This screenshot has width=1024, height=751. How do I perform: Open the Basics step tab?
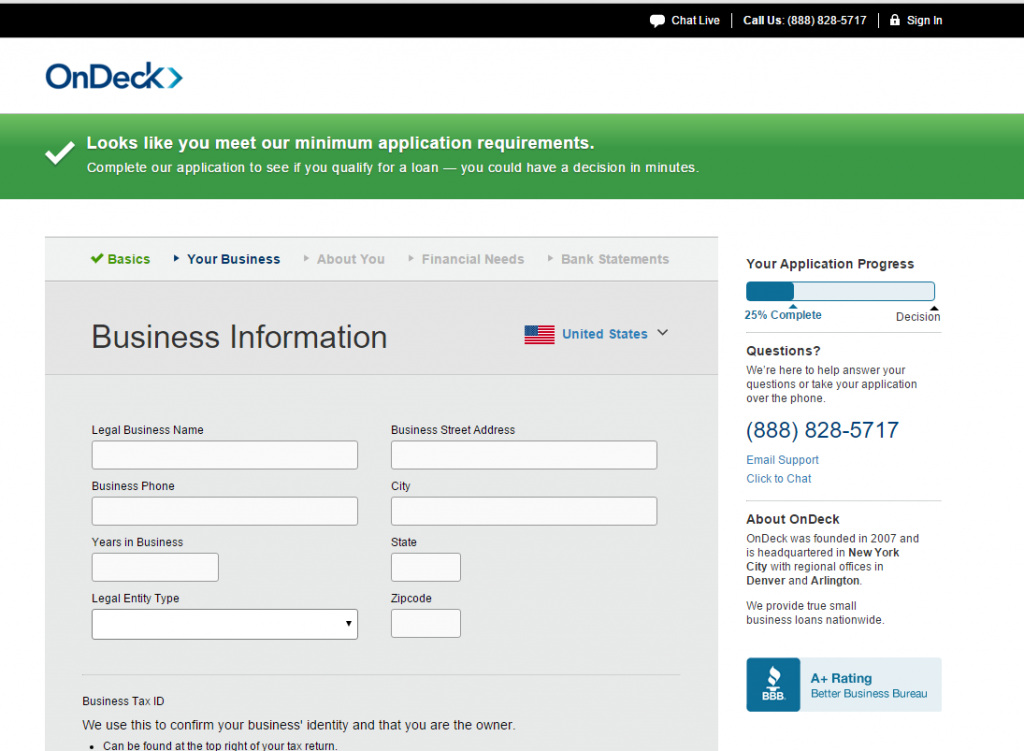pos(121,259)
